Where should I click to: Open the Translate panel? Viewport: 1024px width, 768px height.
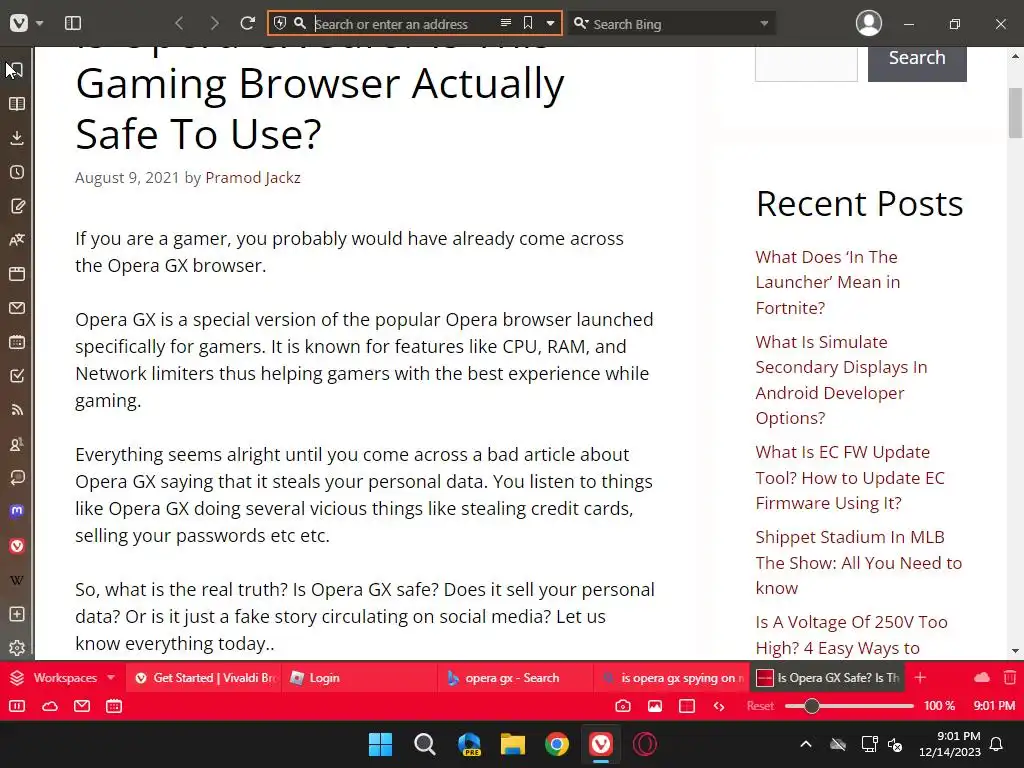17,240
